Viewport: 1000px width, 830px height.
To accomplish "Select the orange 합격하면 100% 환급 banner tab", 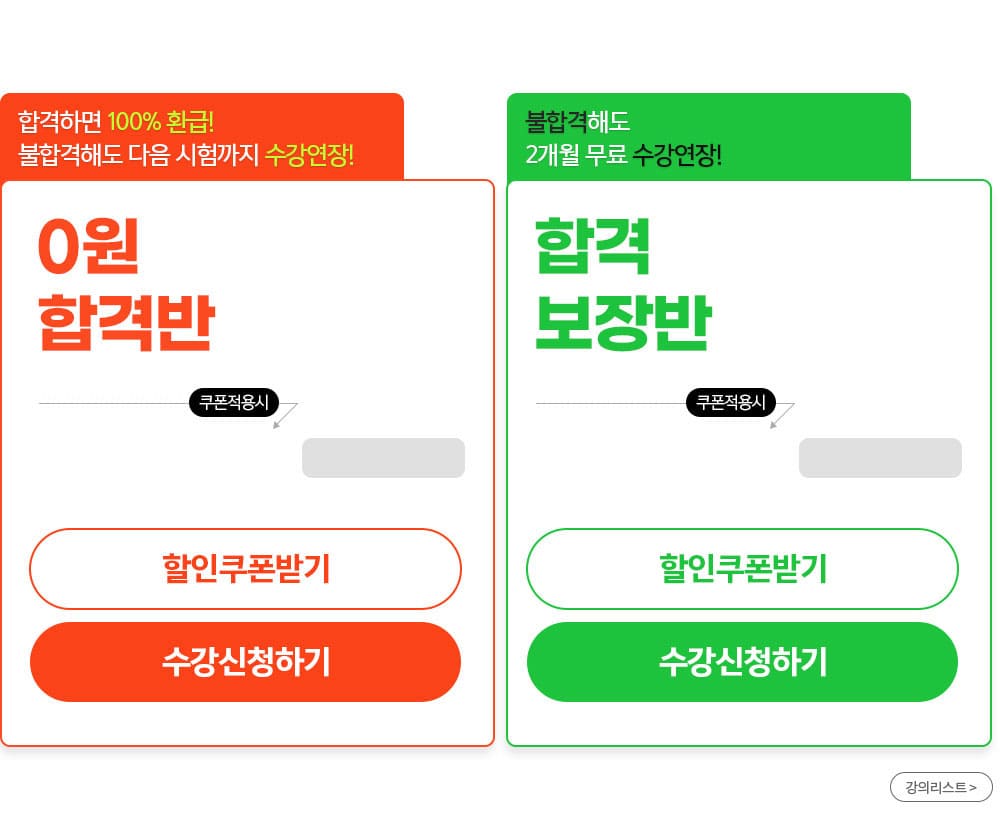I will (202, 137).
